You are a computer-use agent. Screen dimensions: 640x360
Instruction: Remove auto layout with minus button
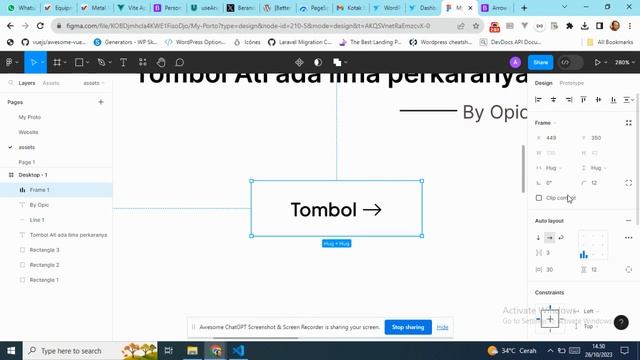tap(629, 221)
